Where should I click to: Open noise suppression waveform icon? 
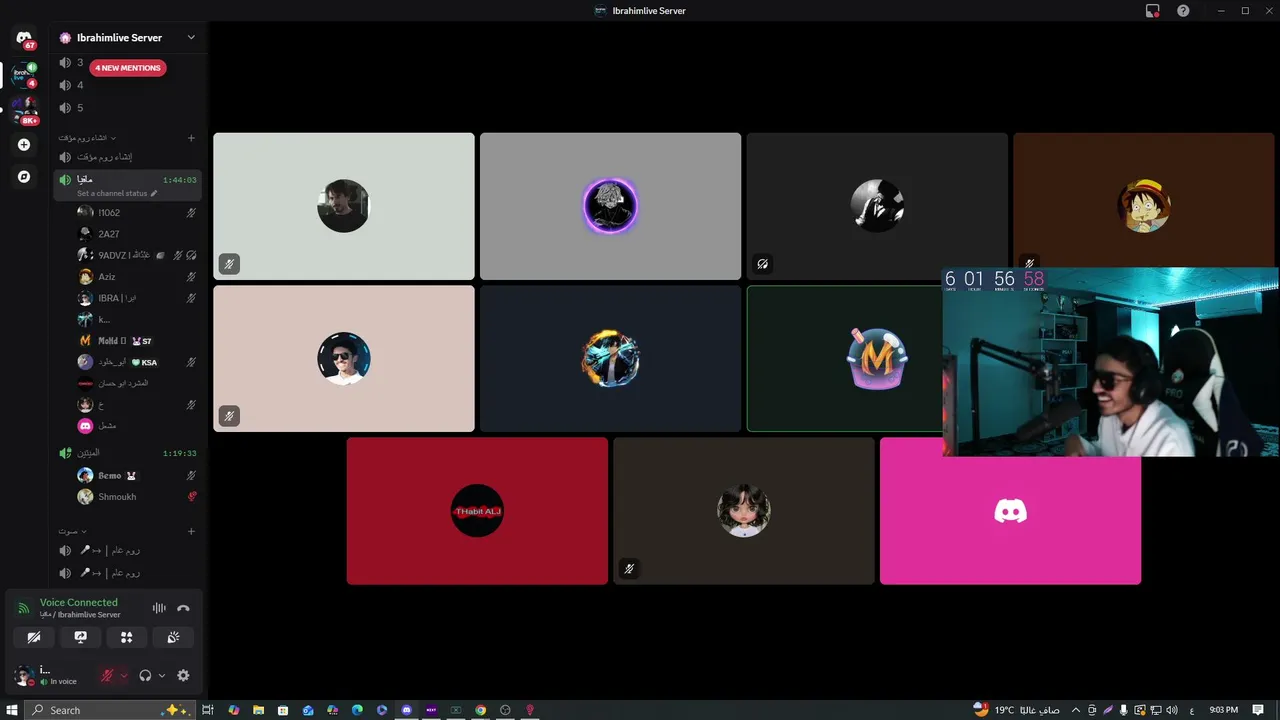(159, 608)
